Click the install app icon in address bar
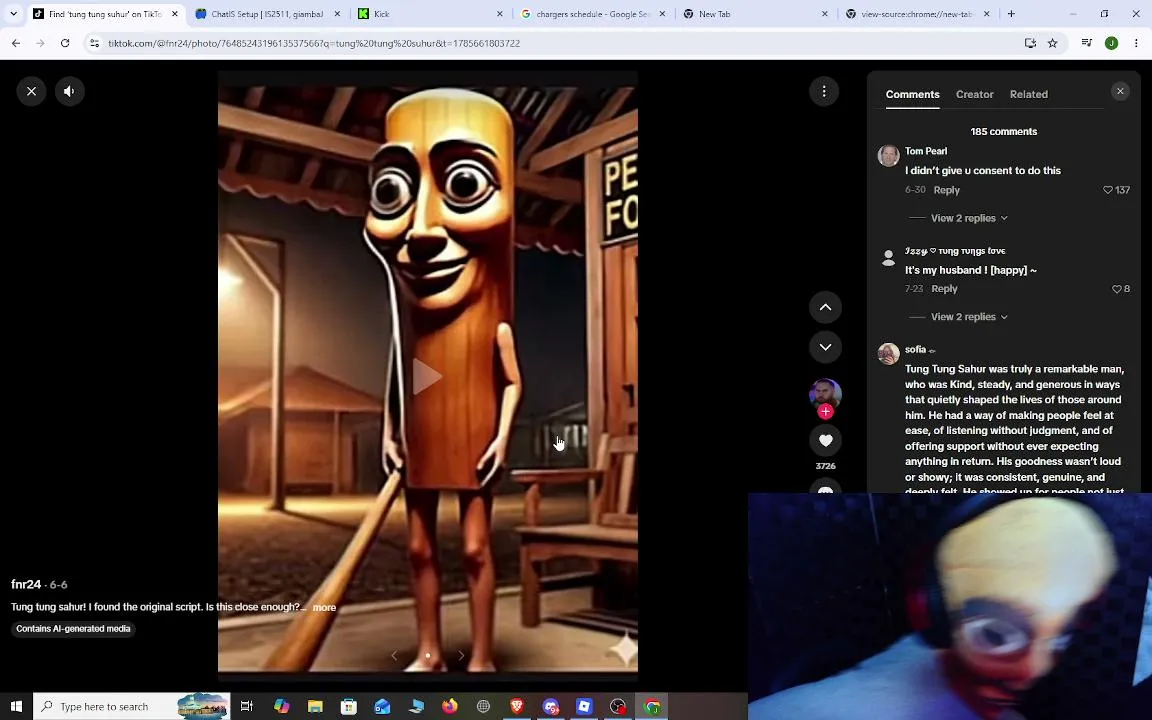Viewport: 1152px width, 720px height. [1030, 43]
